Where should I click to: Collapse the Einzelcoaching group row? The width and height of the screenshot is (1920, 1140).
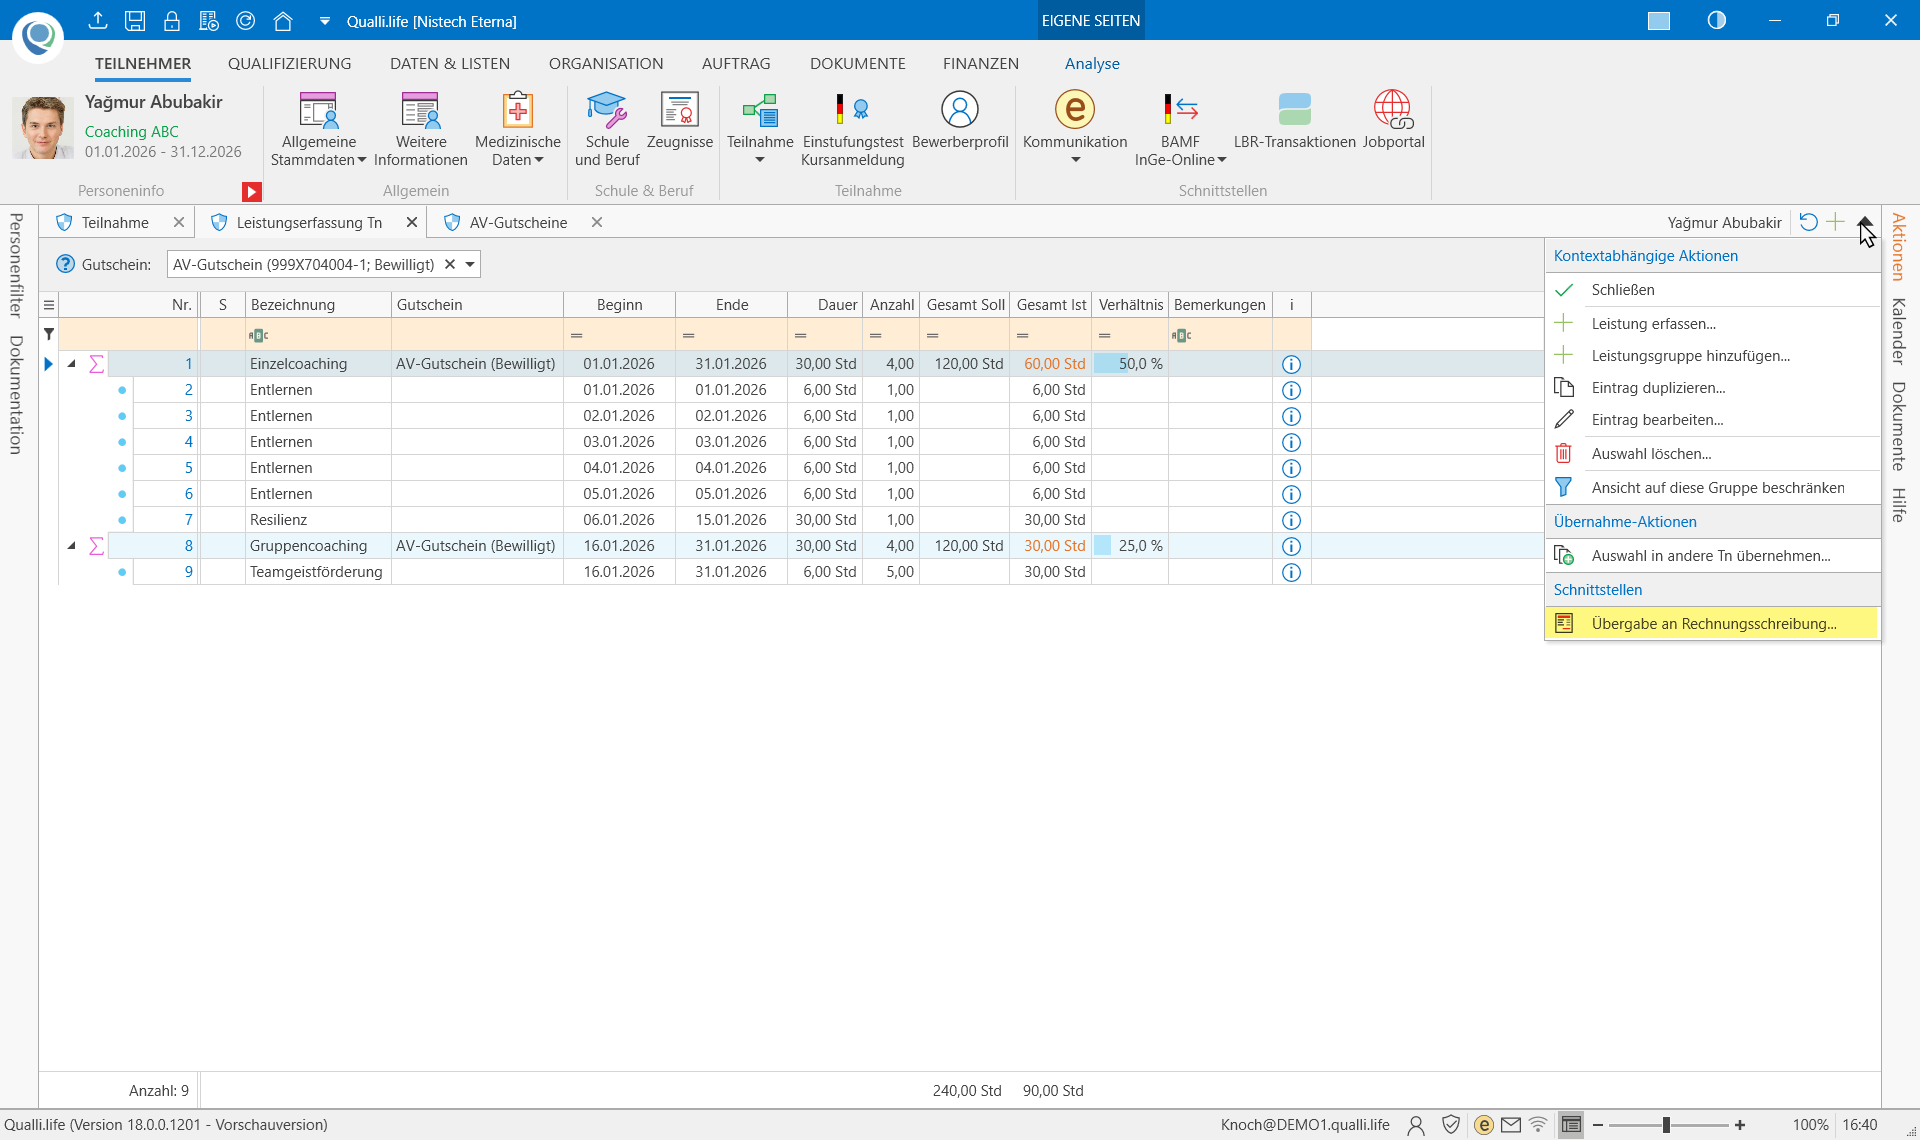pyautogui.click(x=72, y=364)
